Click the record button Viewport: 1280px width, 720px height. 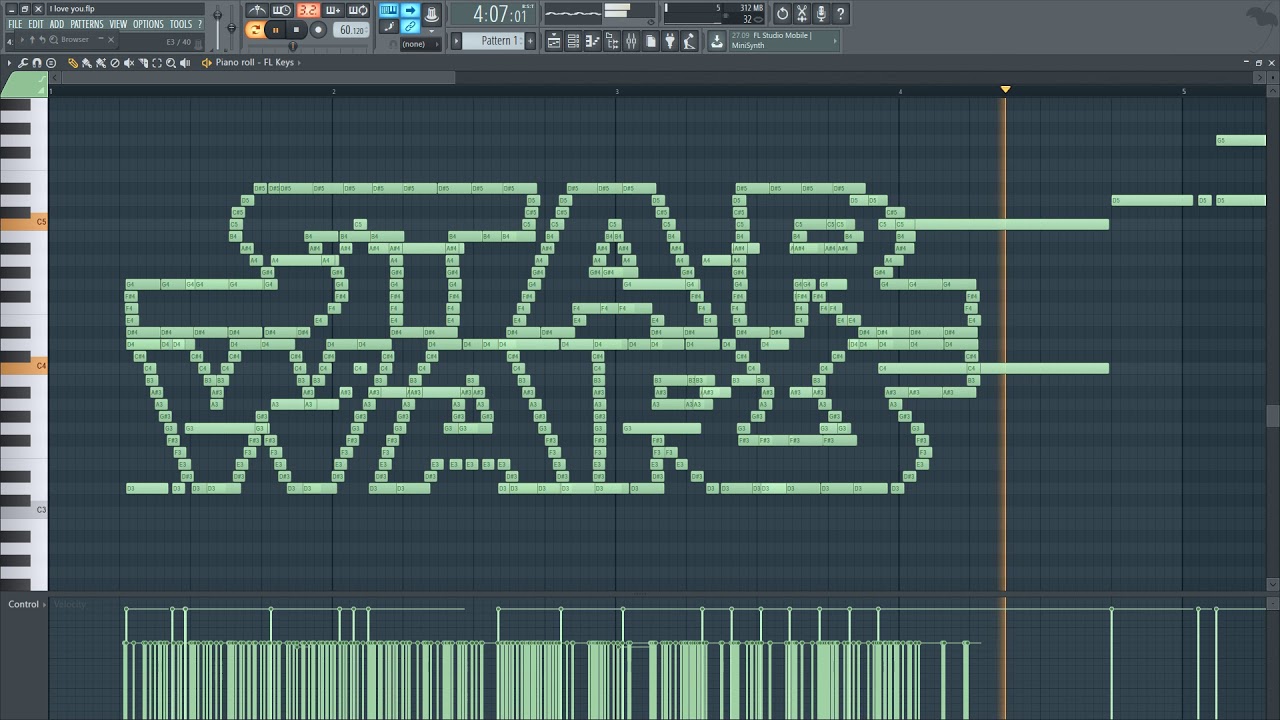coord(318,30)
